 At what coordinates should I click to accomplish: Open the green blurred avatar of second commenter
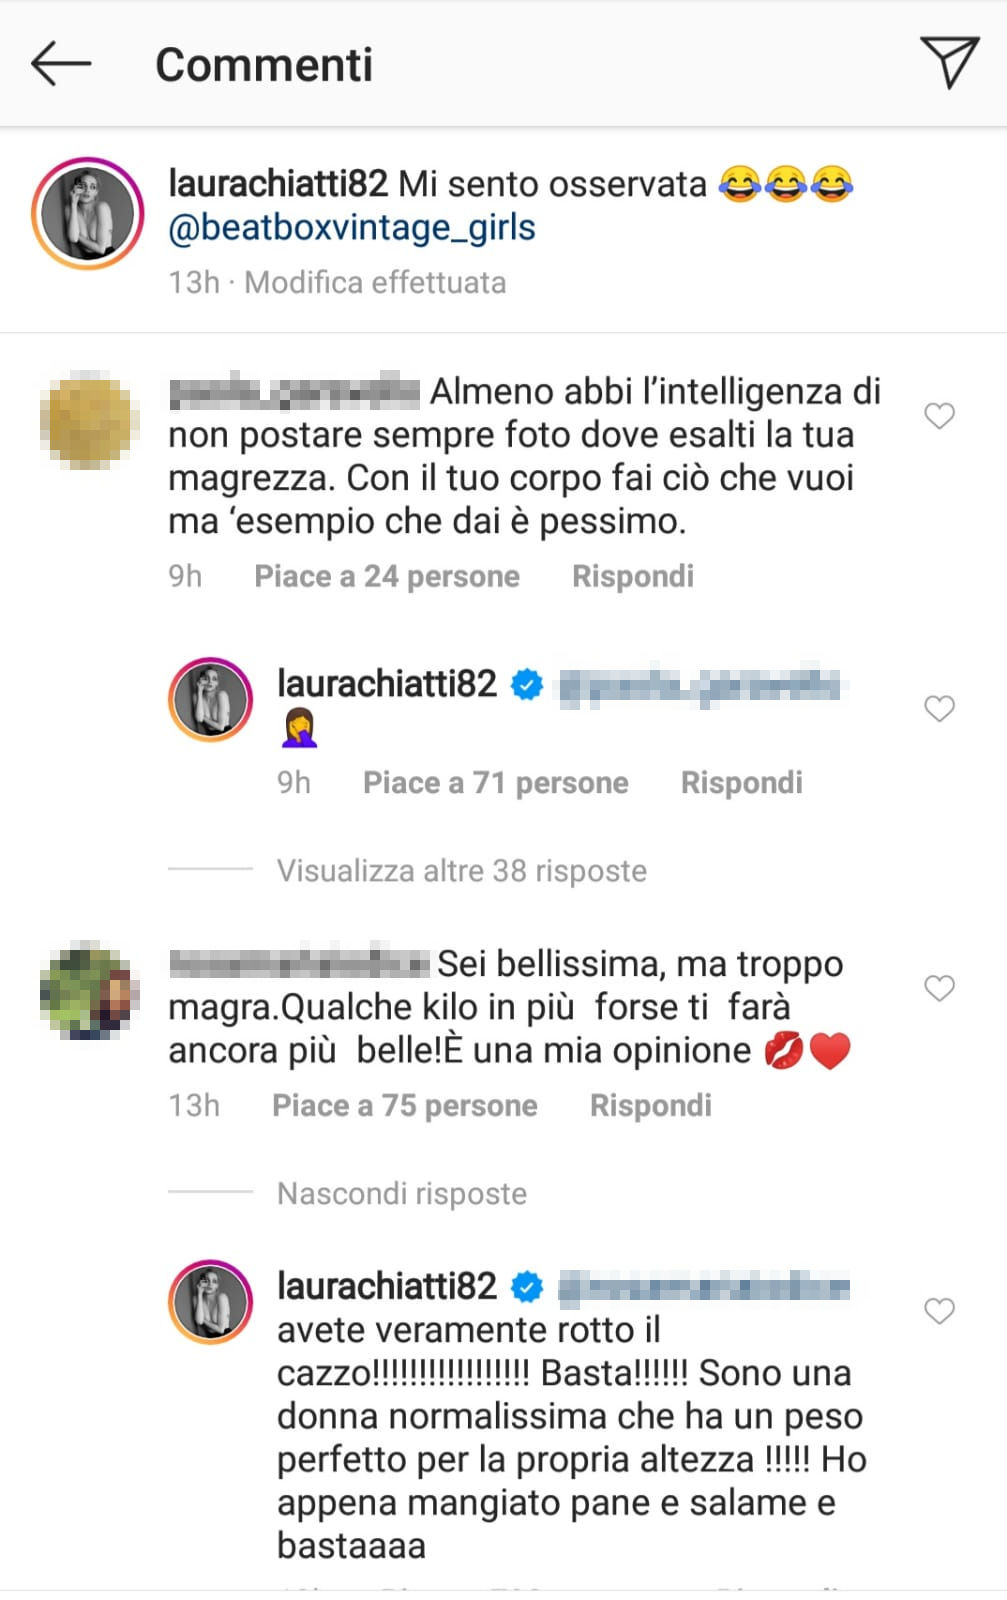[x=88, y=989]
